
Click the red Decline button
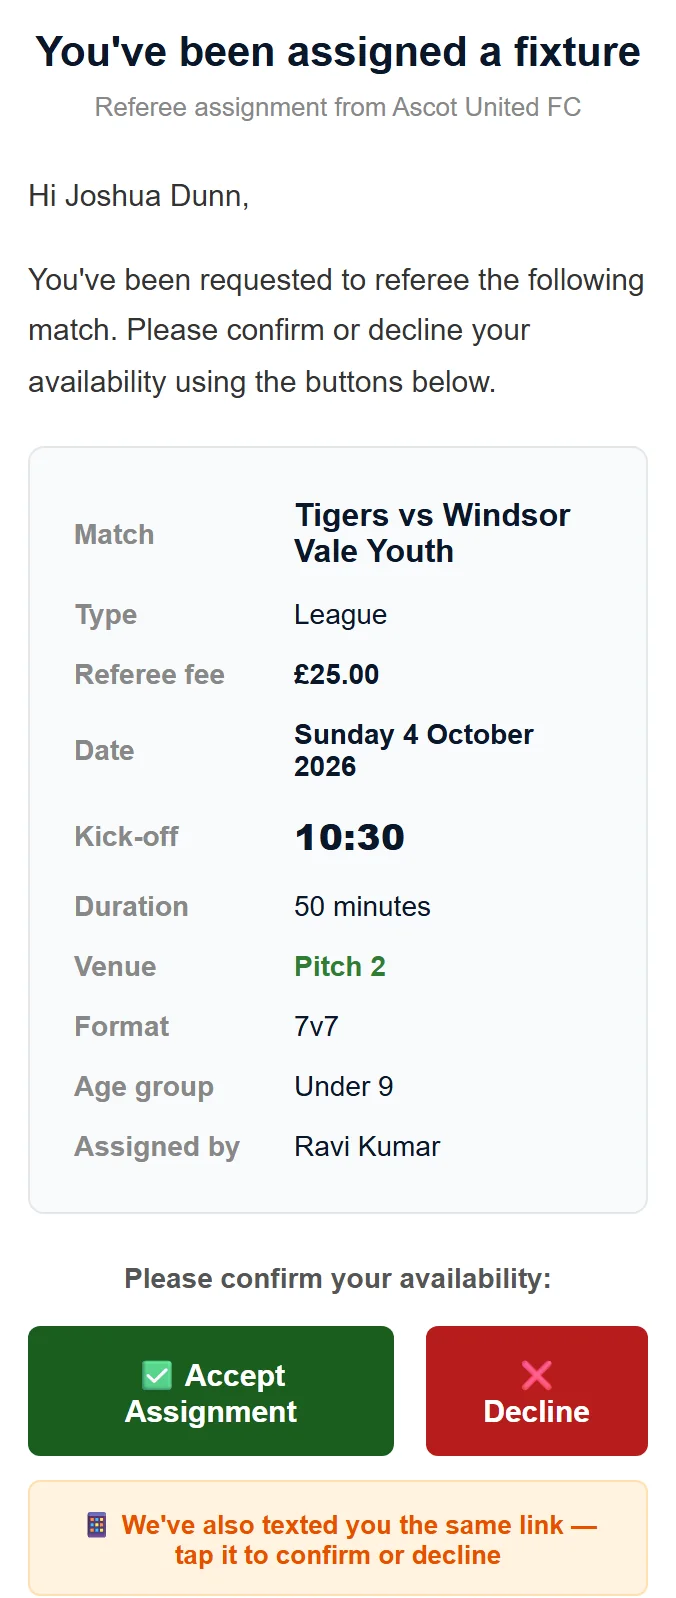(537, 1390)
